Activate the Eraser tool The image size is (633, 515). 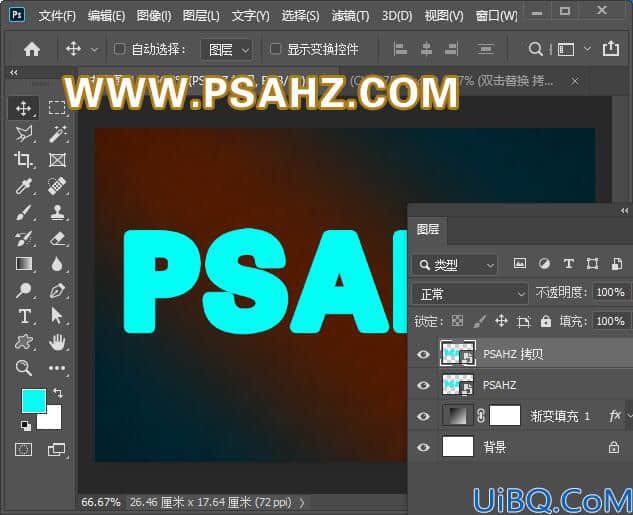57,238
